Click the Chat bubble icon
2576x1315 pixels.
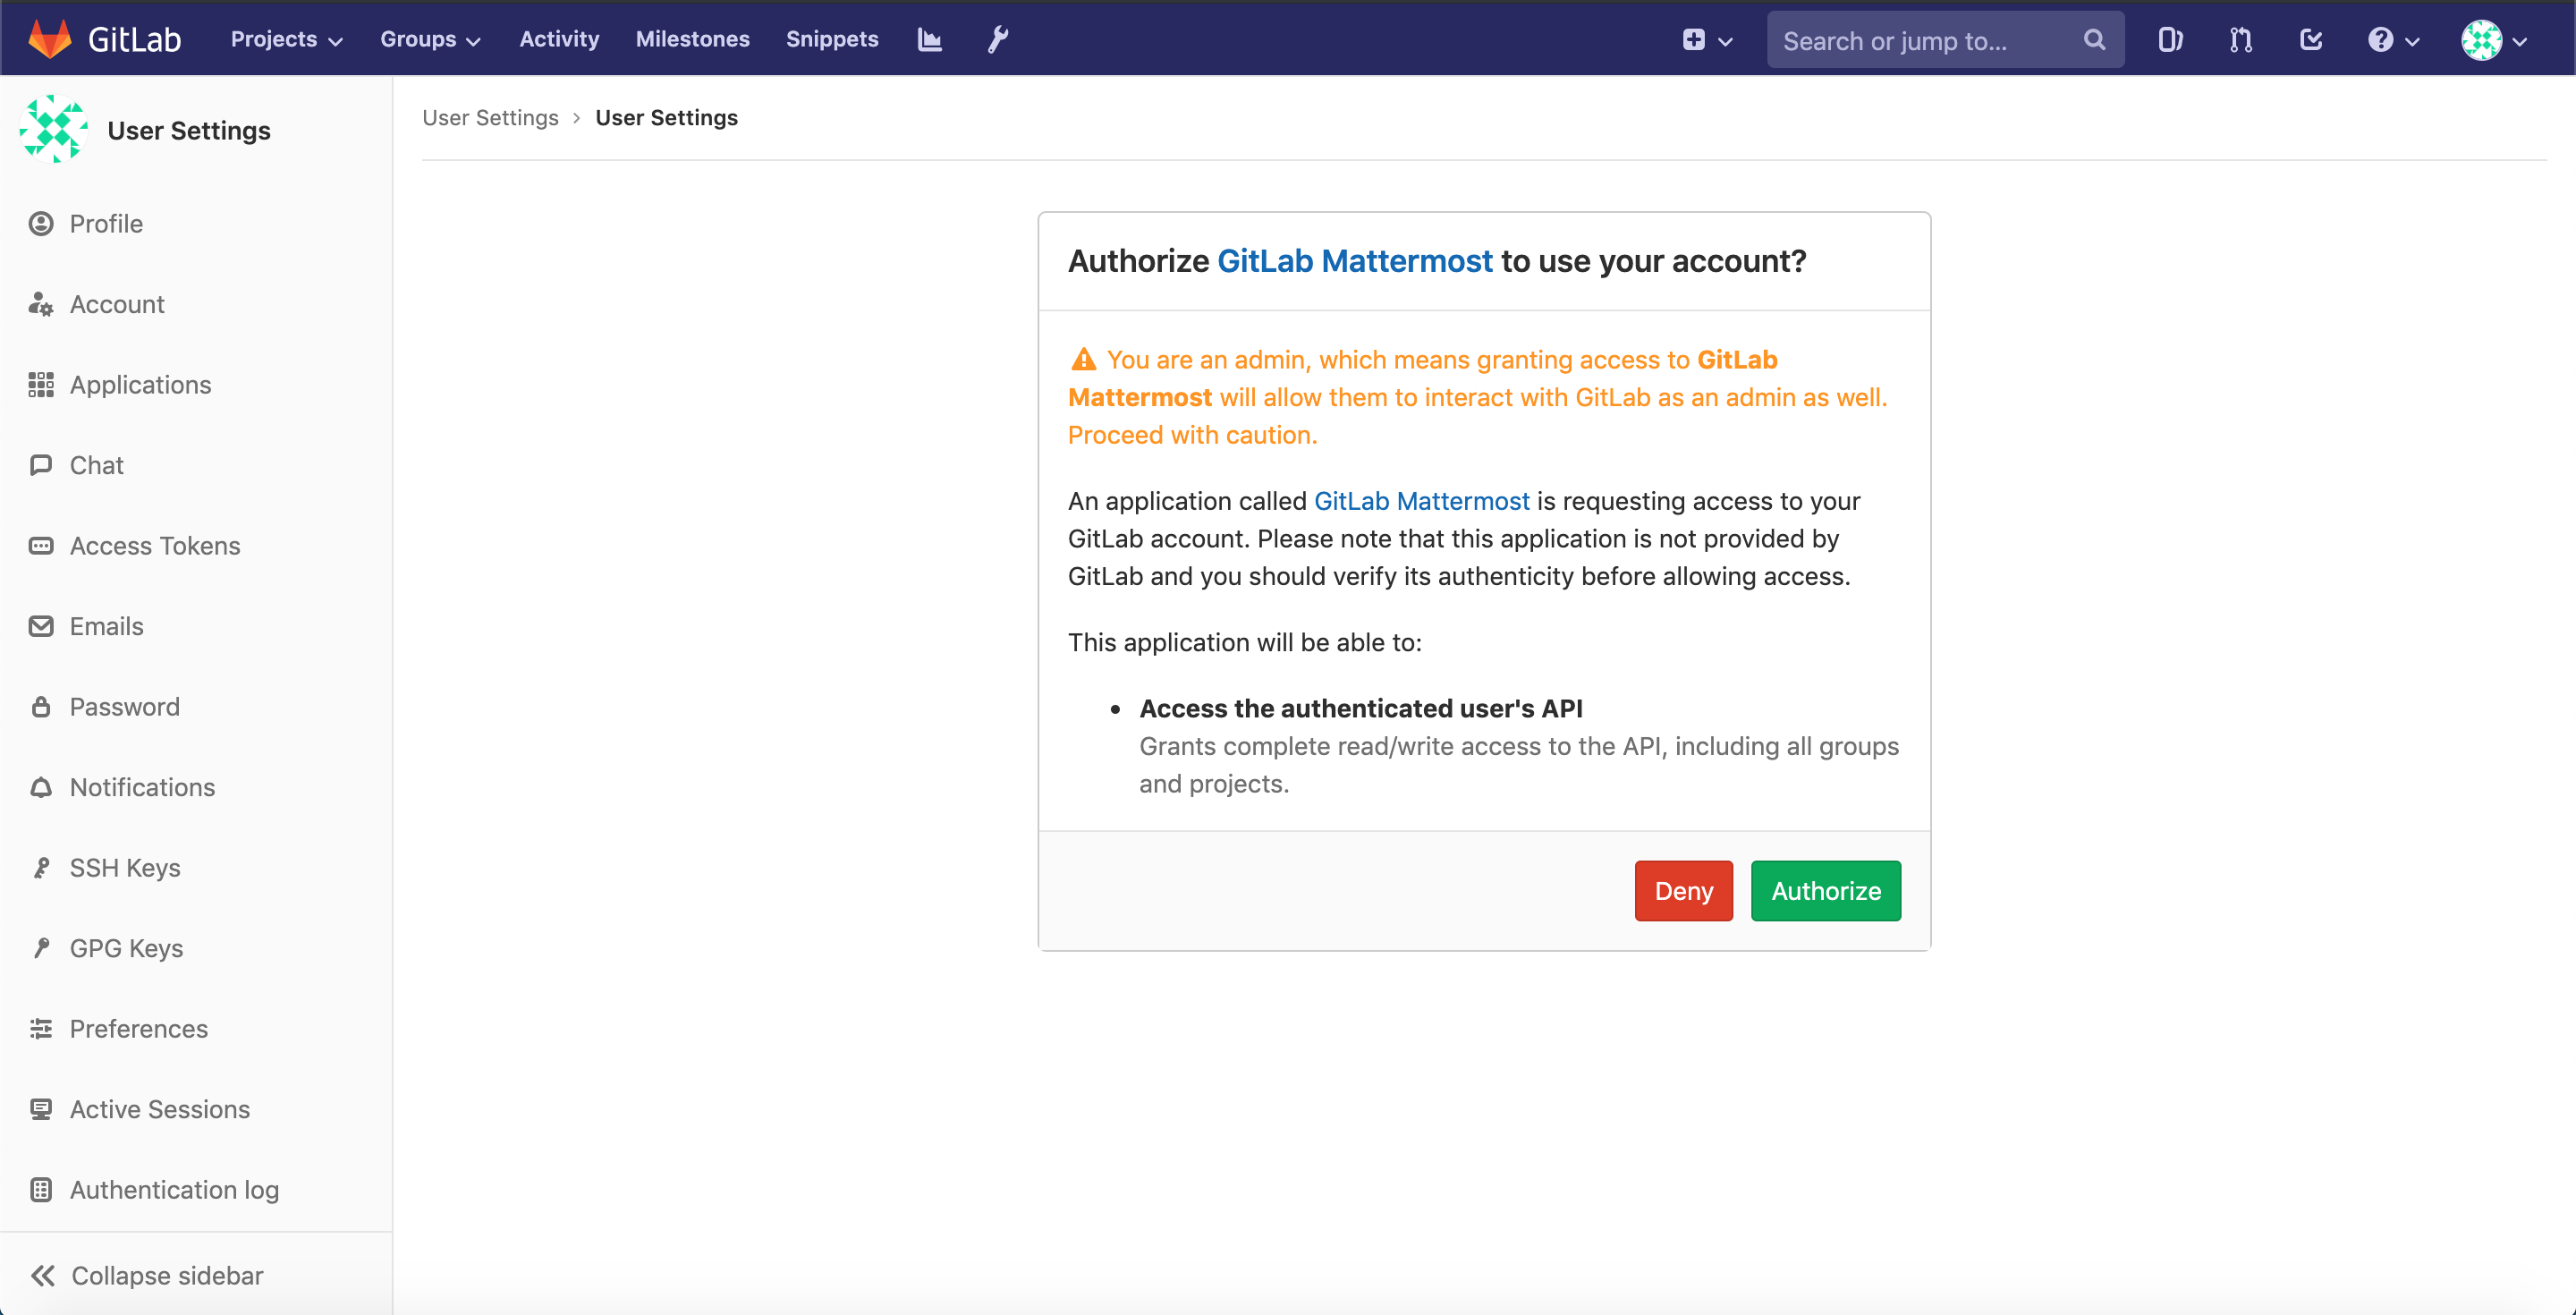point(41,465)
